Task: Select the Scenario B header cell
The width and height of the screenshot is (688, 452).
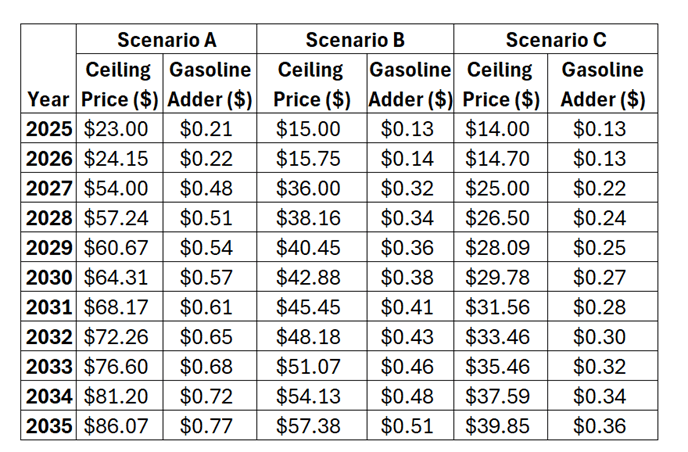Action: (x=355, y=40)
